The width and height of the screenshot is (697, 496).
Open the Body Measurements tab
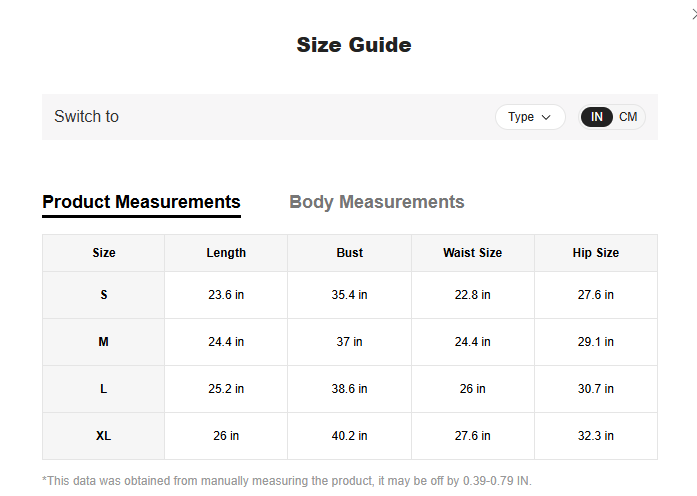pos(377,202)
